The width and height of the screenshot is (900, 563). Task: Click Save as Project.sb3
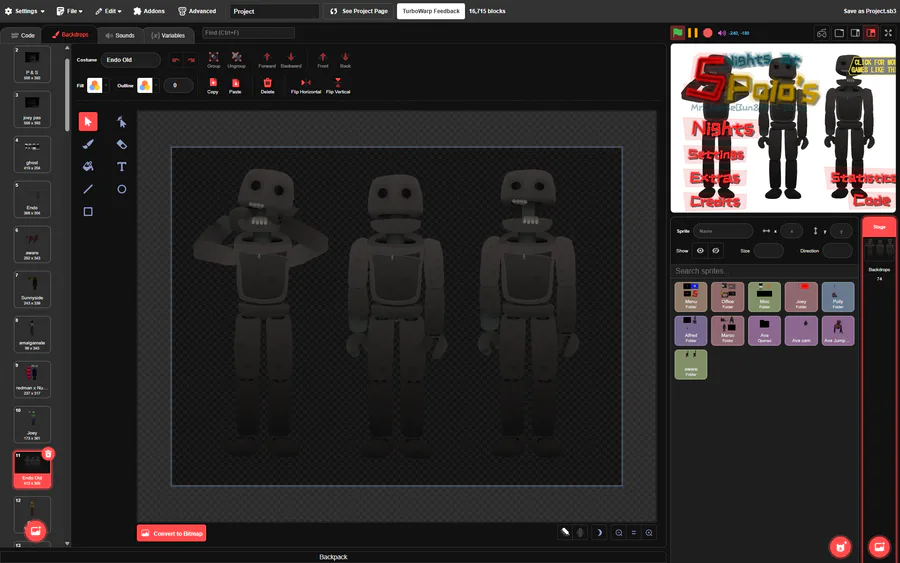point(869,11)
